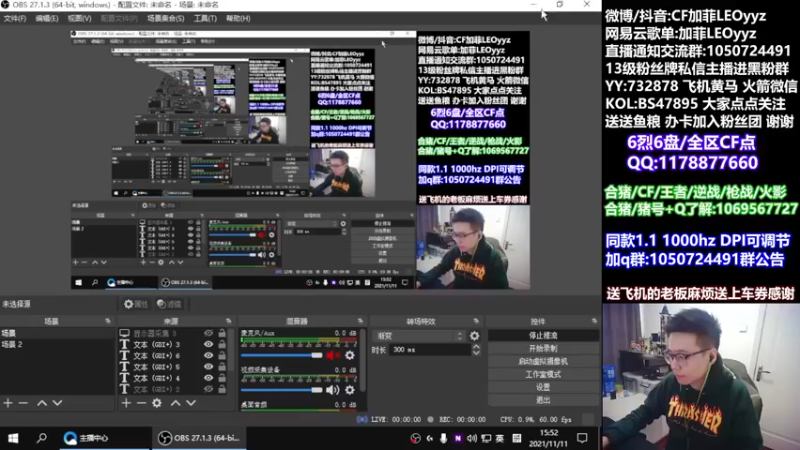Open source 属性 with the gear button
This screenshot has height=450, width=800.
coord(136,304)
